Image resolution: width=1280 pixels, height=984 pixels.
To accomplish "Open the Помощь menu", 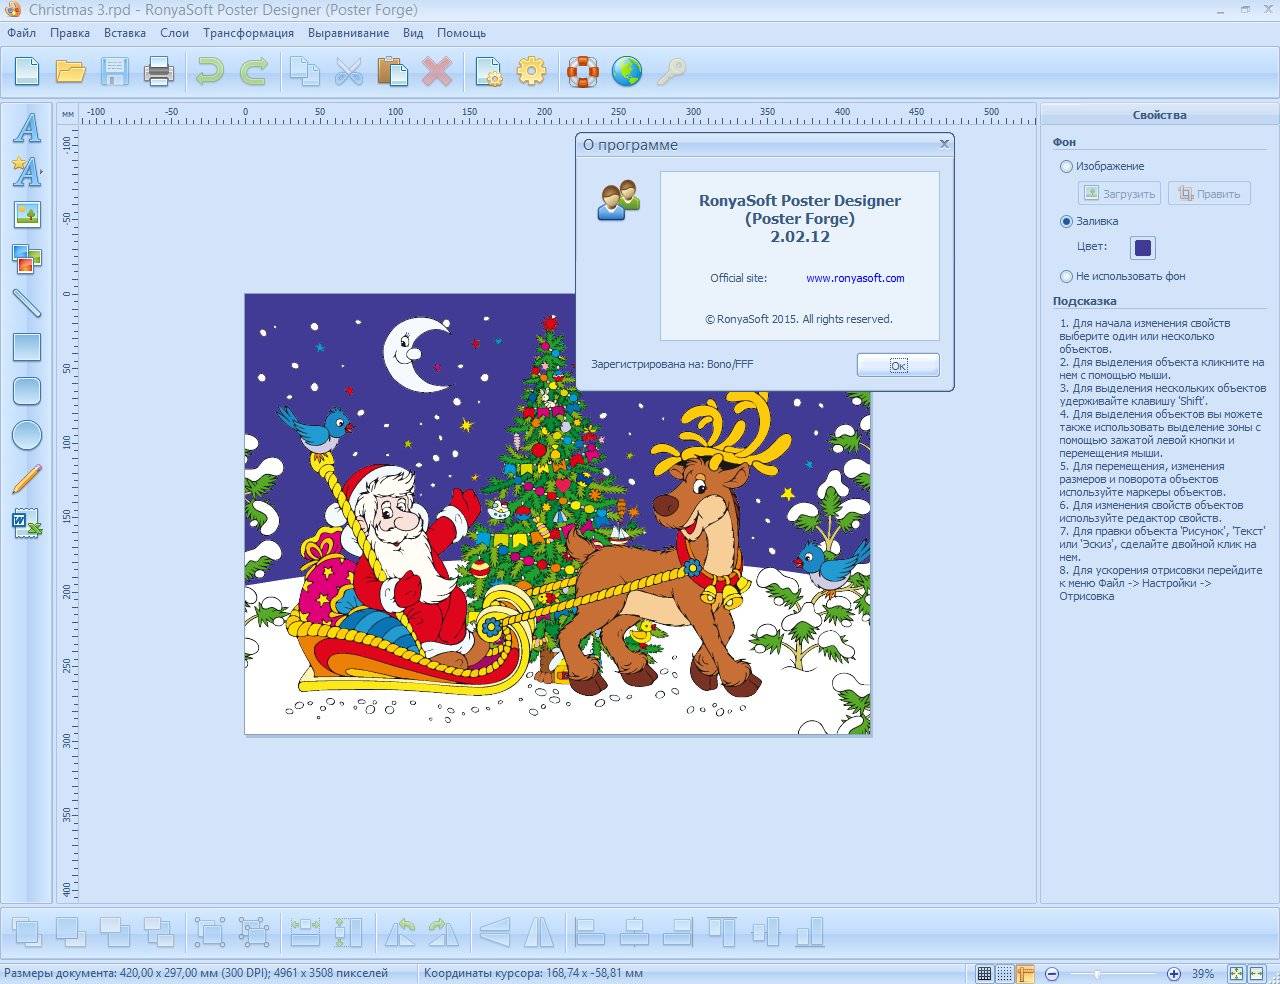I will pyautogui.click(x=462, y=33).
